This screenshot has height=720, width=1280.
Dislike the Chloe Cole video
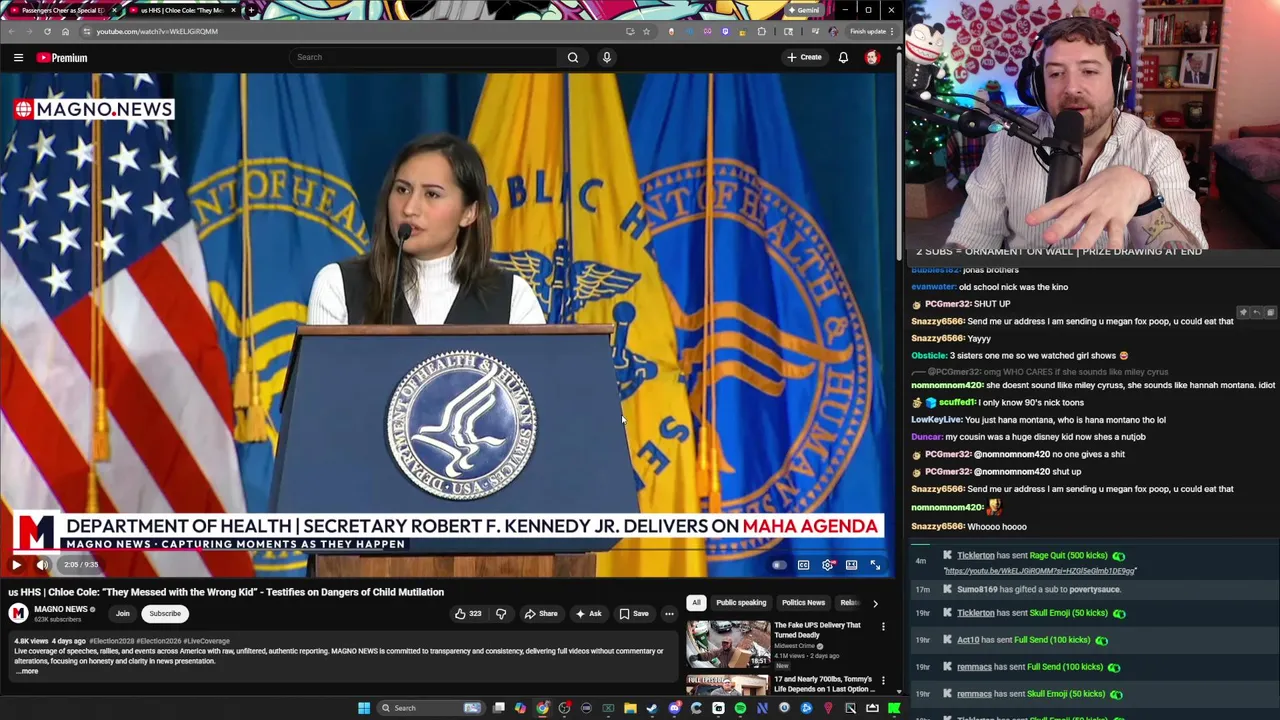[x=501, y=614]
